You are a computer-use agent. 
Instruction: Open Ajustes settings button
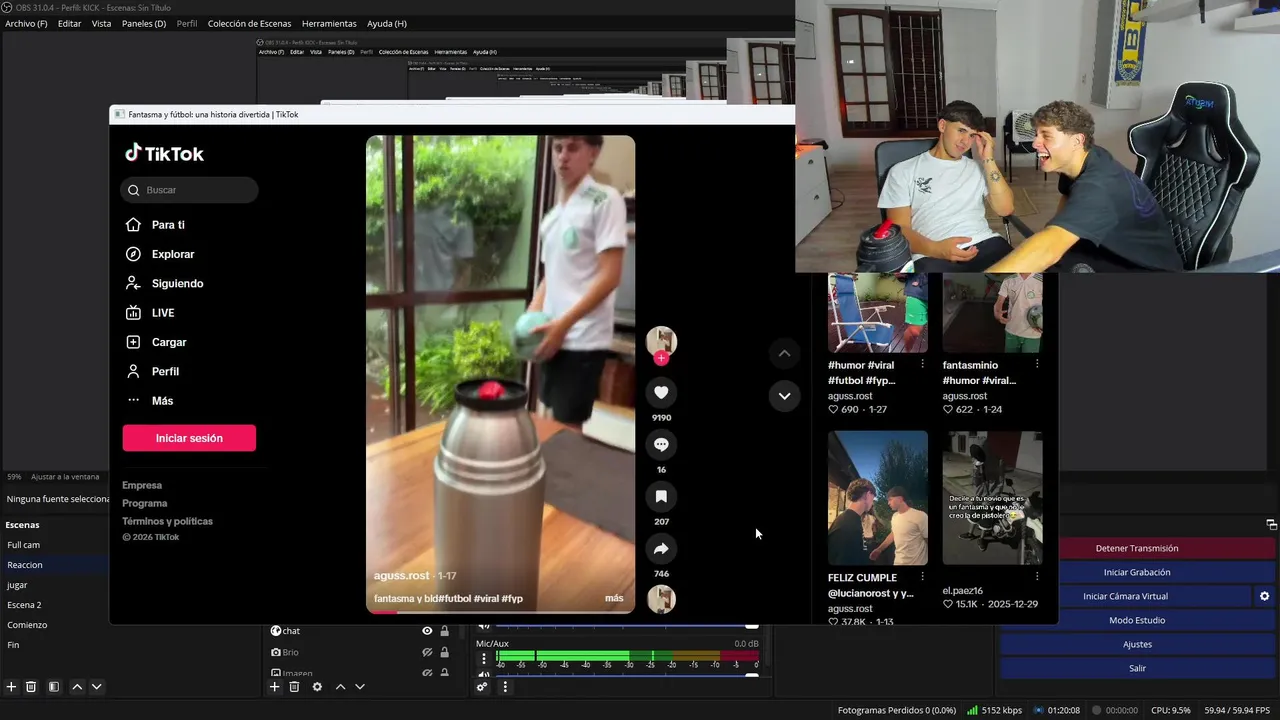pyautogui.click(x=1137, y=644)
